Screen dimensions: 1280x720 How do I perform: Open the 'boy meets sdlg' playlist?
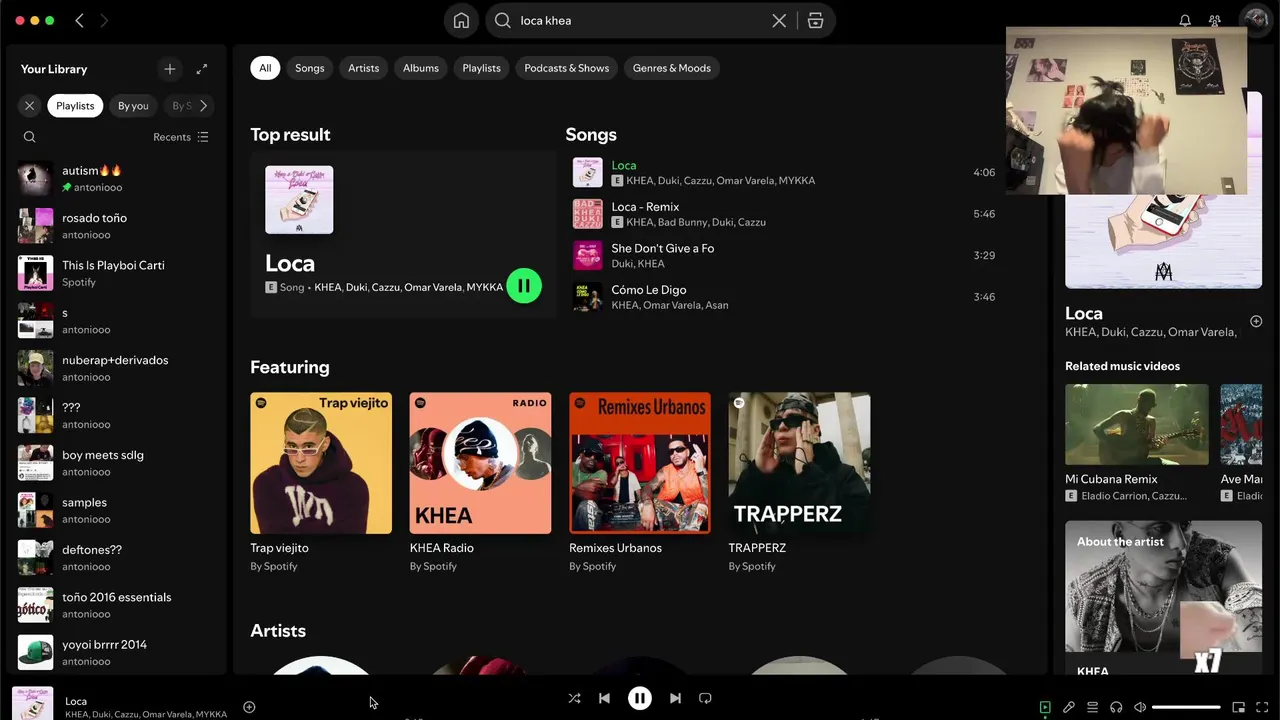(116, 463)
